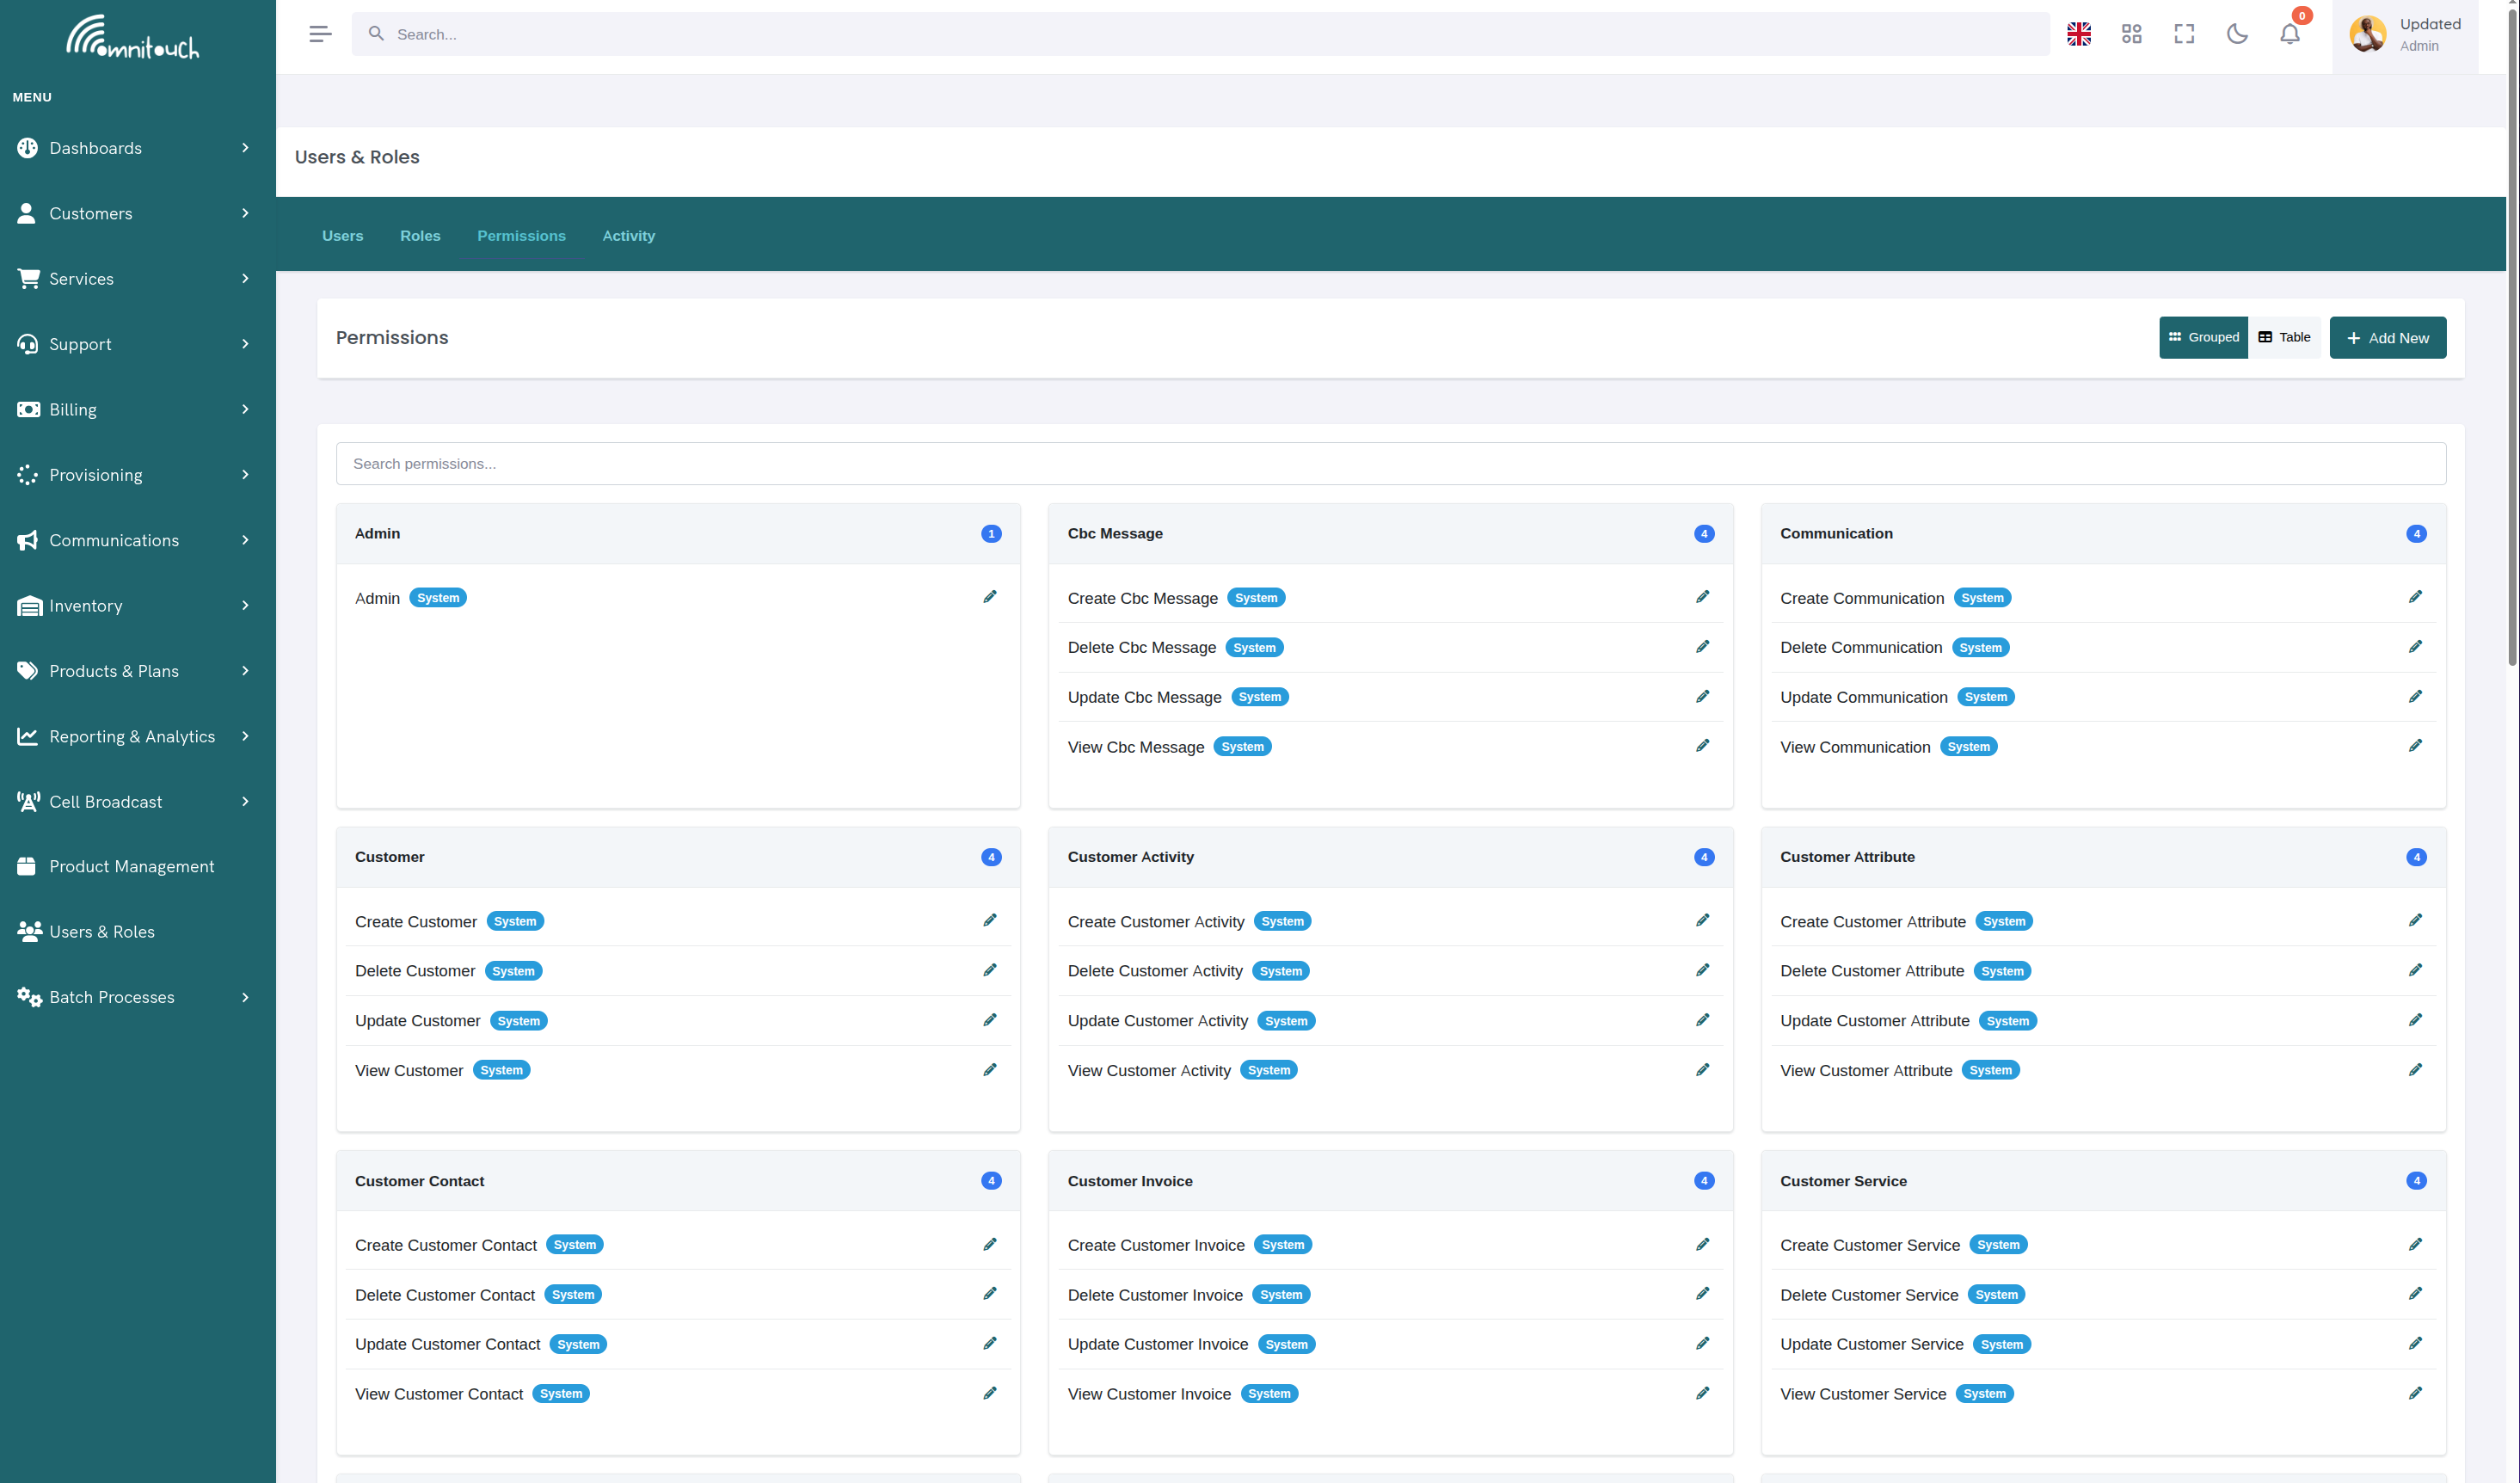Select the Grouped view option
The image size is (2520, 1483).
click(x=2203, y=337)
